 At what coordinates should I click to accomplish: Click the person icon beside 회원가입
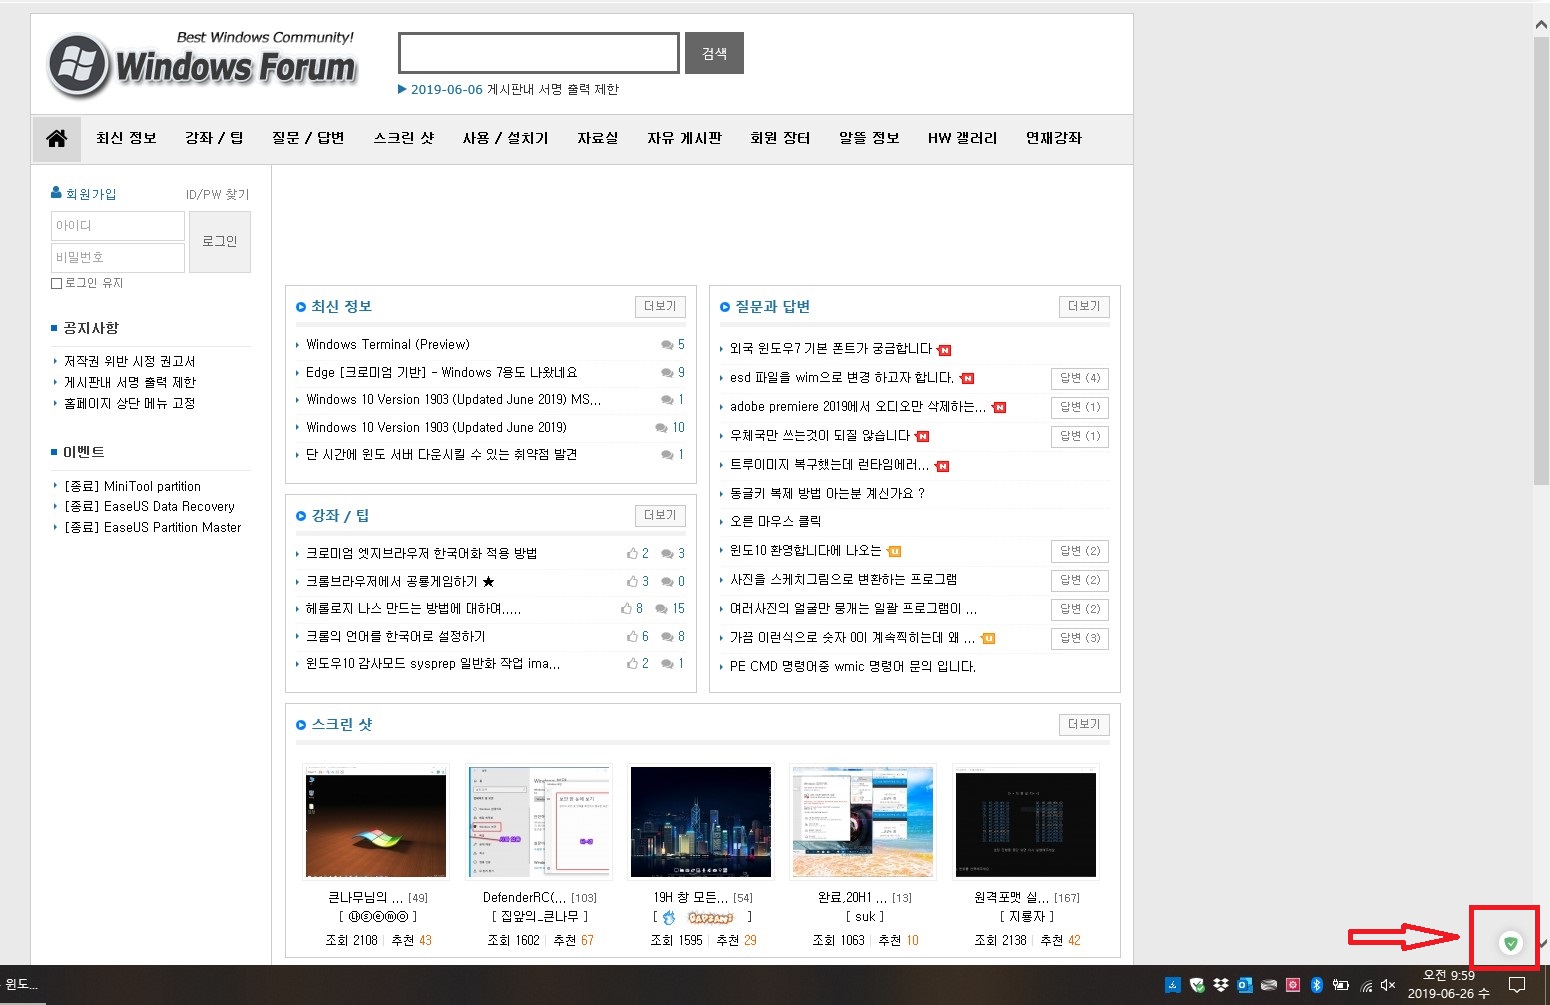point(56,193)
